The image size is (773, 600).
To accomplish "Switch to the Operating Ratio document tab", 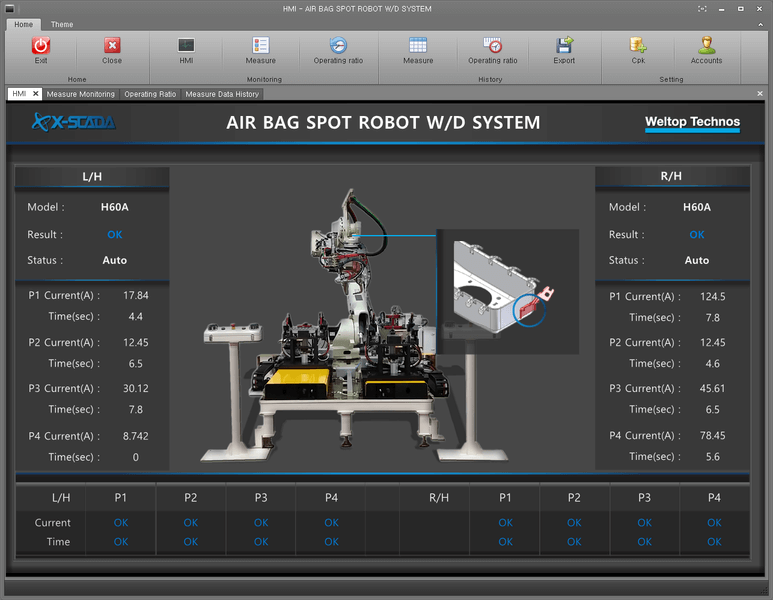I will 150,94.
